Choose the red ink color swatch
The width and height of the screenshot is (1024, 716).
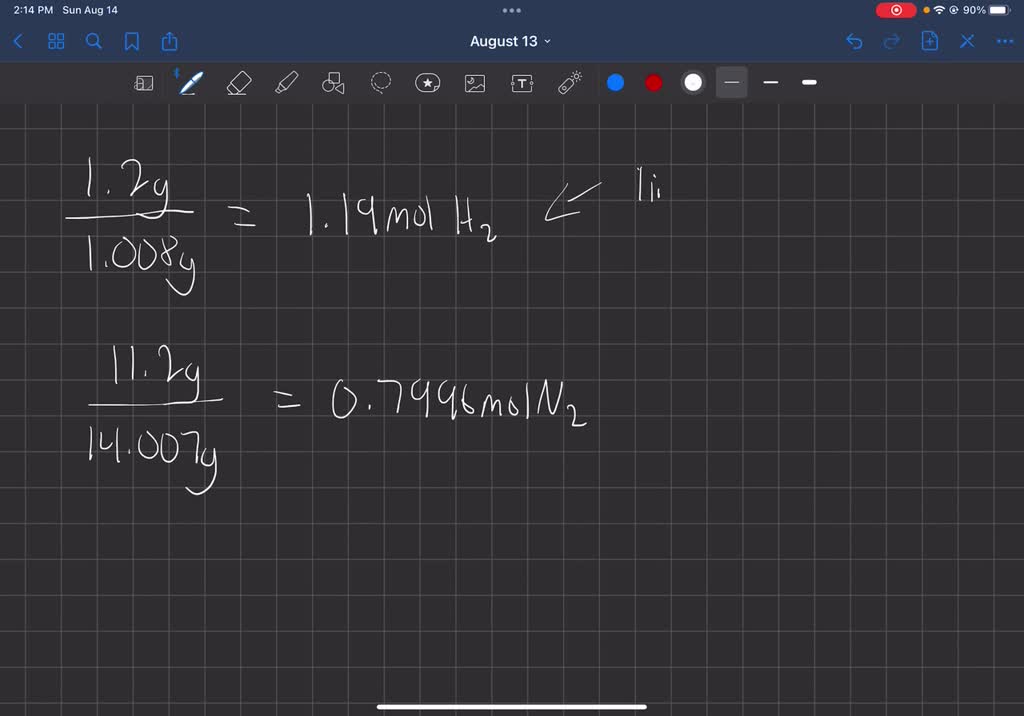pos(653,83)
